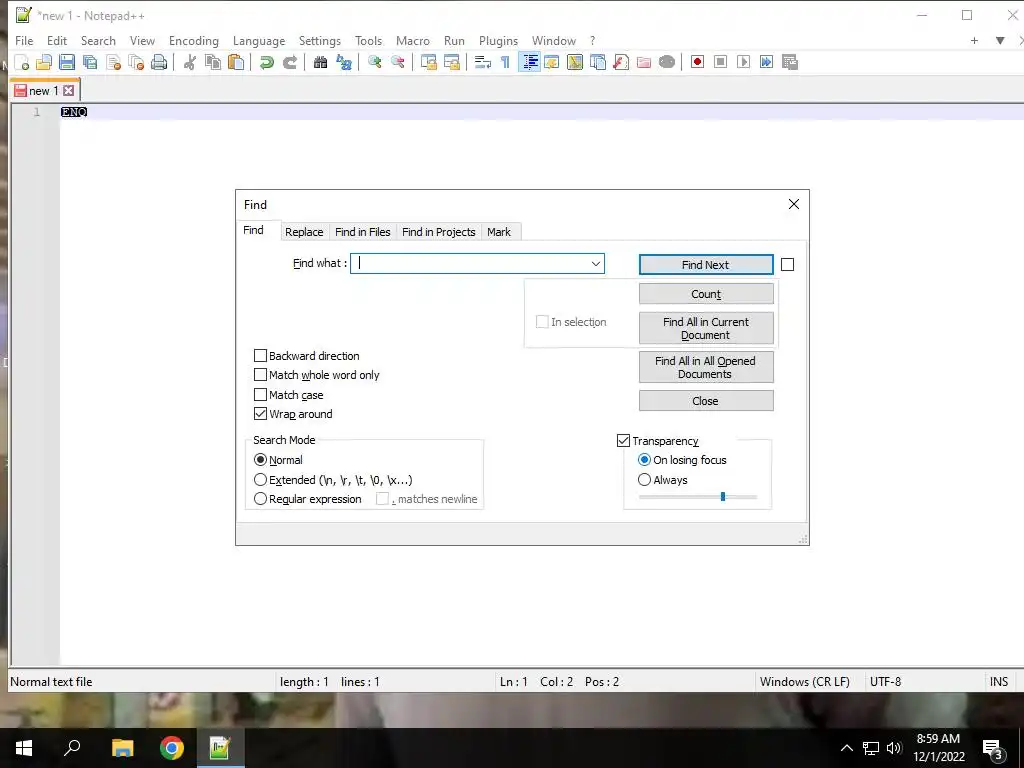Screen dimensions: 1024x768
Task: Choose Always transparency radio button
Action: pyautogui.click(x=644, y=480)
